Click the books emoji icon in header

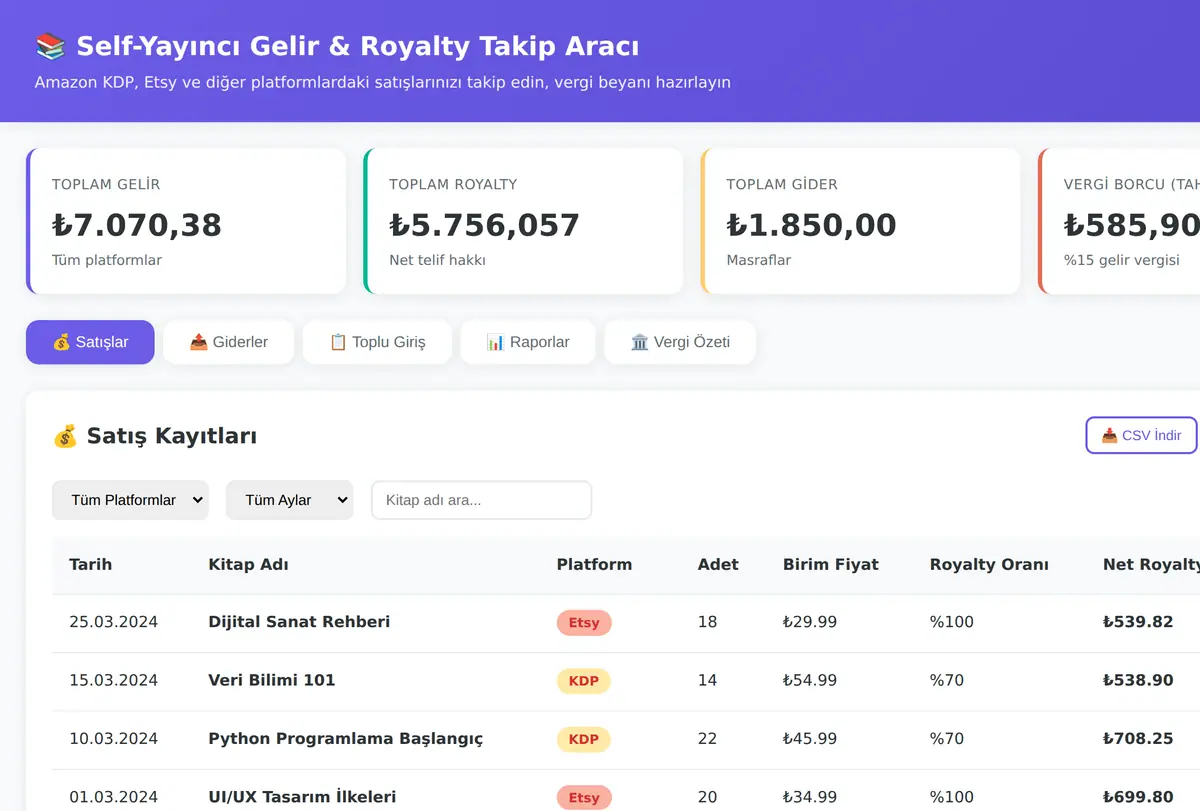click(x=50, y=46)
